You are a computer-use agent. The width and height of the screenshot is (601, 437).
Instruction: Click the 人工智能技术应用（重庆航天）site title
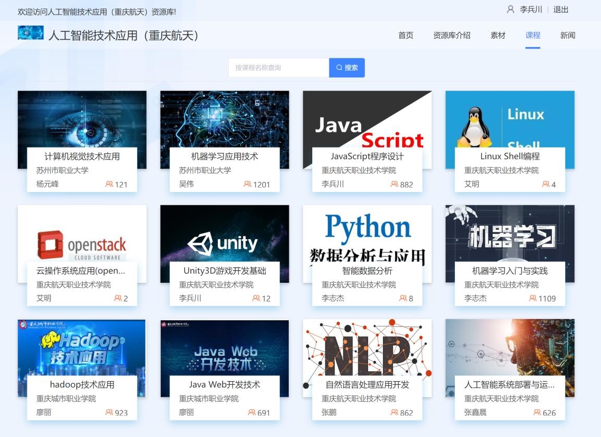tap(123, 35)
